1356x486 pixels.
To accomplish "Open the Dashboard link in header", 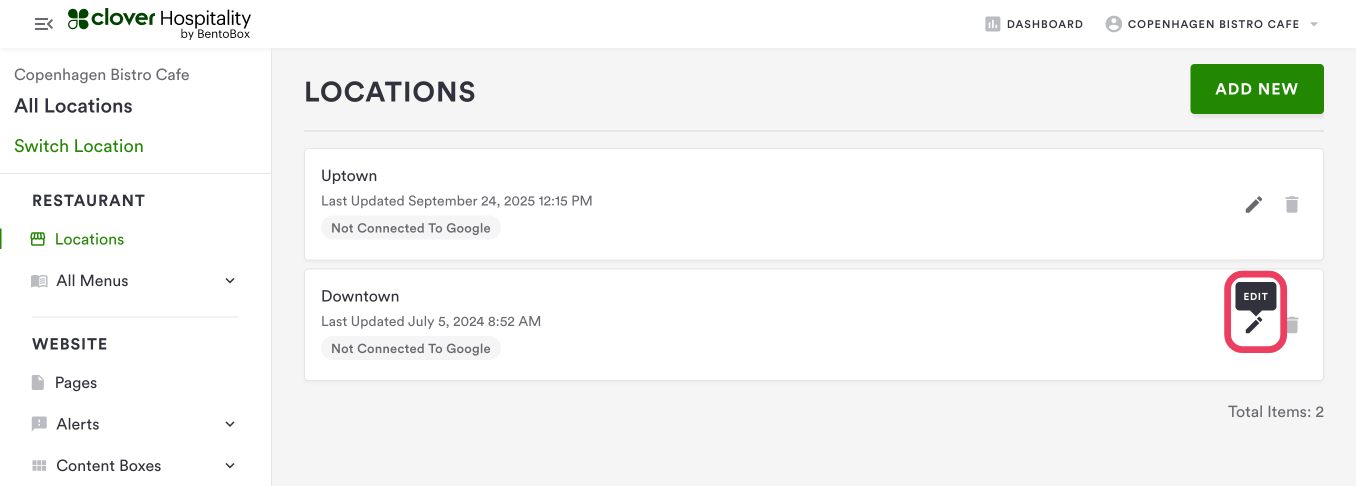I will point(1044,24).
